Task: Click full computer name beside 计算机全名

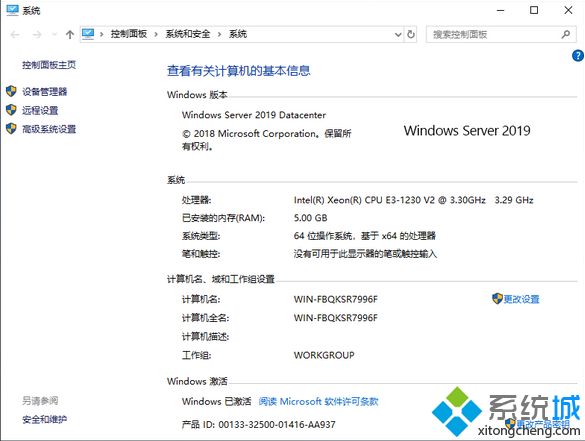Action: click(x=336, y=318)
